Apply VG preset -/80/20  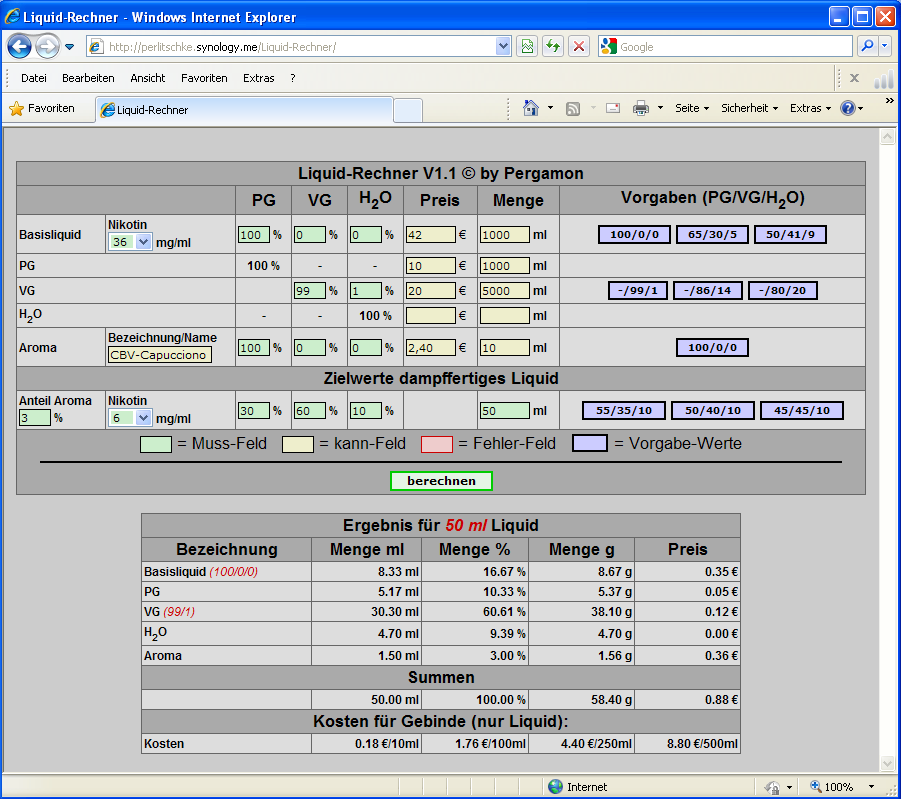tap(782, 290)
